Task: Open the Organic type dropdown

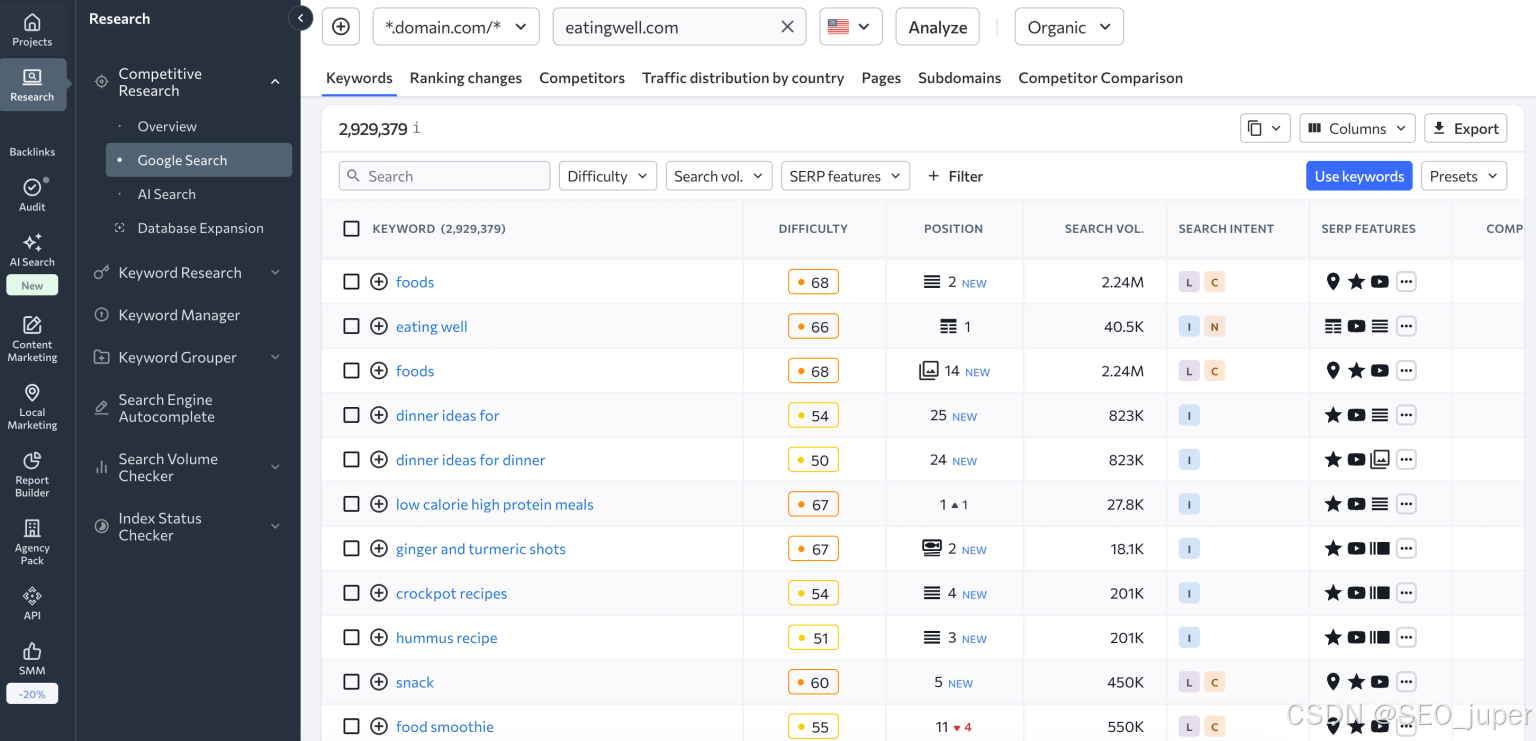Action: pos(1069,27)
